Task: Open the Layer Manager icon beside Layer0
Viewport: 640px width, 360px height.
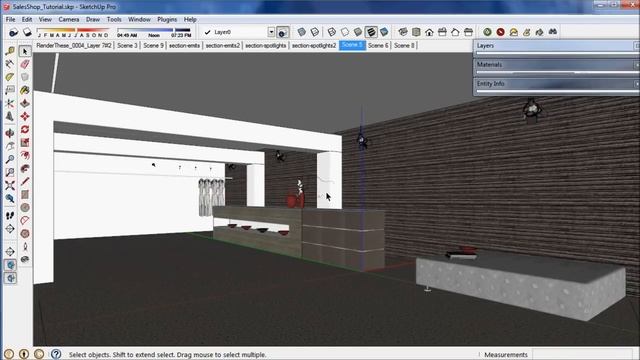Action: (282, 32)
